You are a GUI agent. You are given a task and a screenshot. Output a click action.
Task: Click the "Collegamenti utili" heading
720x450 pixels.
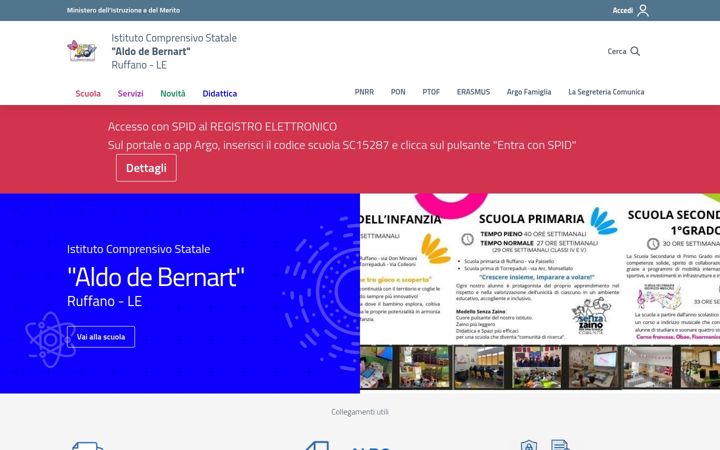[360, 412]
